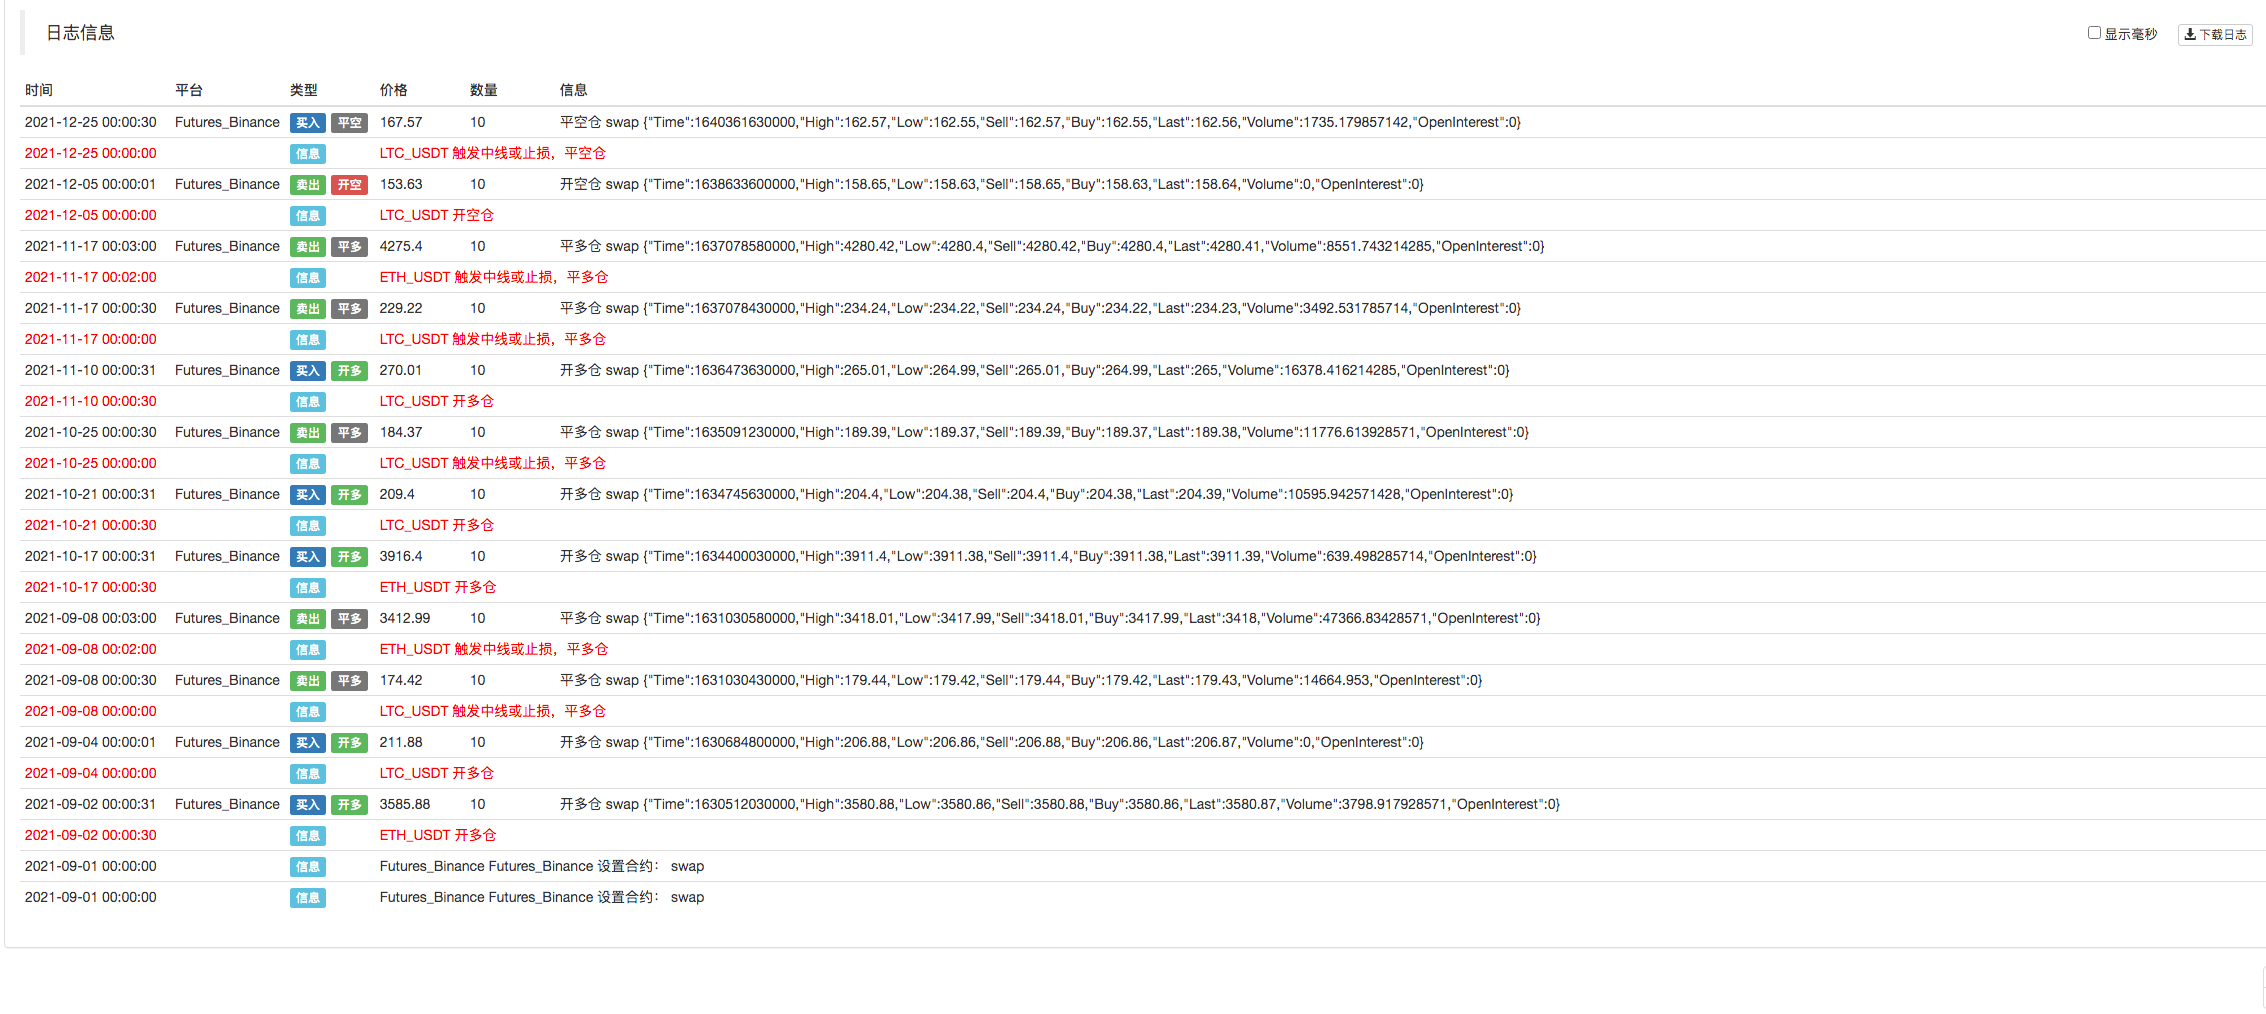Click 平多 badge in the 4275.4 price row
This screenshot has width=2266, height=1014.
(349, 247)
